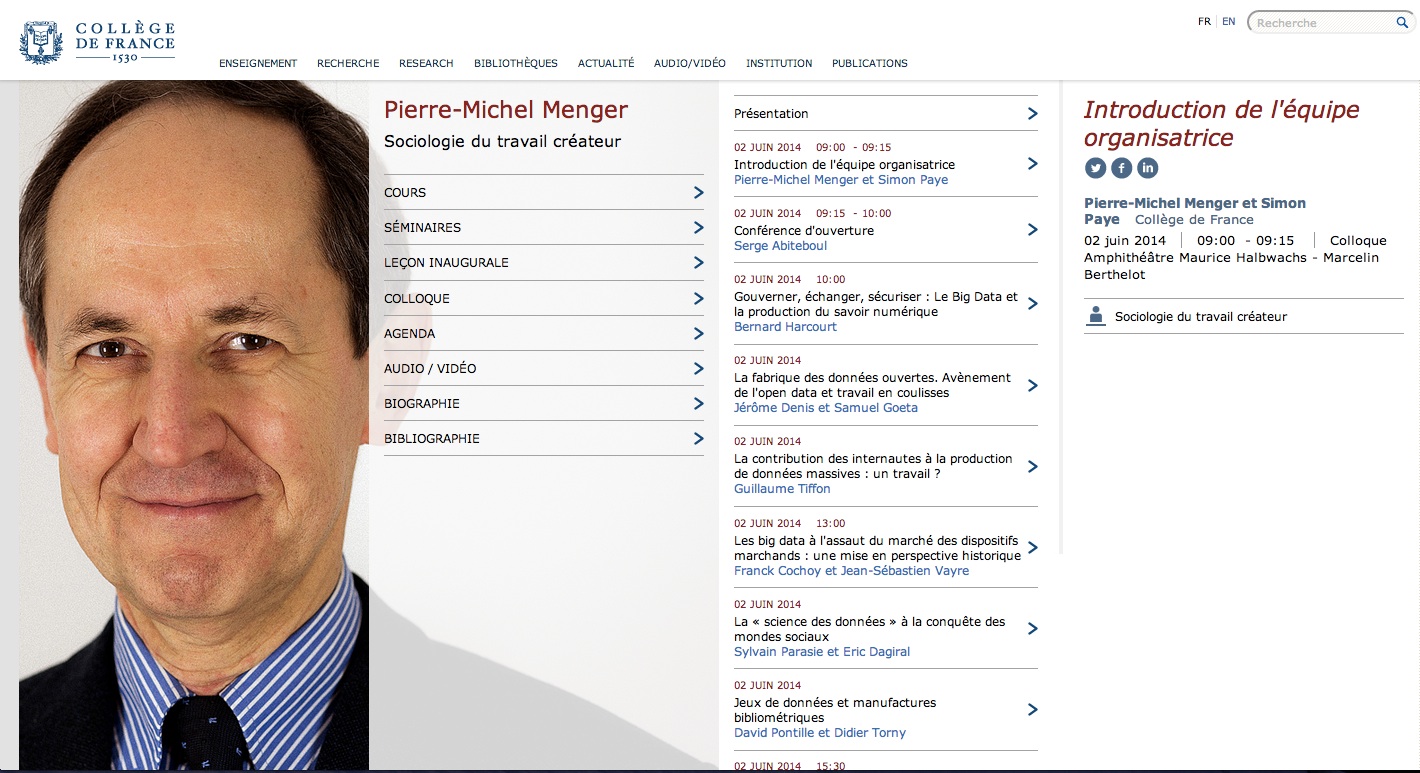Focus the Recherche search field
The image size is (1420, 773).
pos(1322,23)
